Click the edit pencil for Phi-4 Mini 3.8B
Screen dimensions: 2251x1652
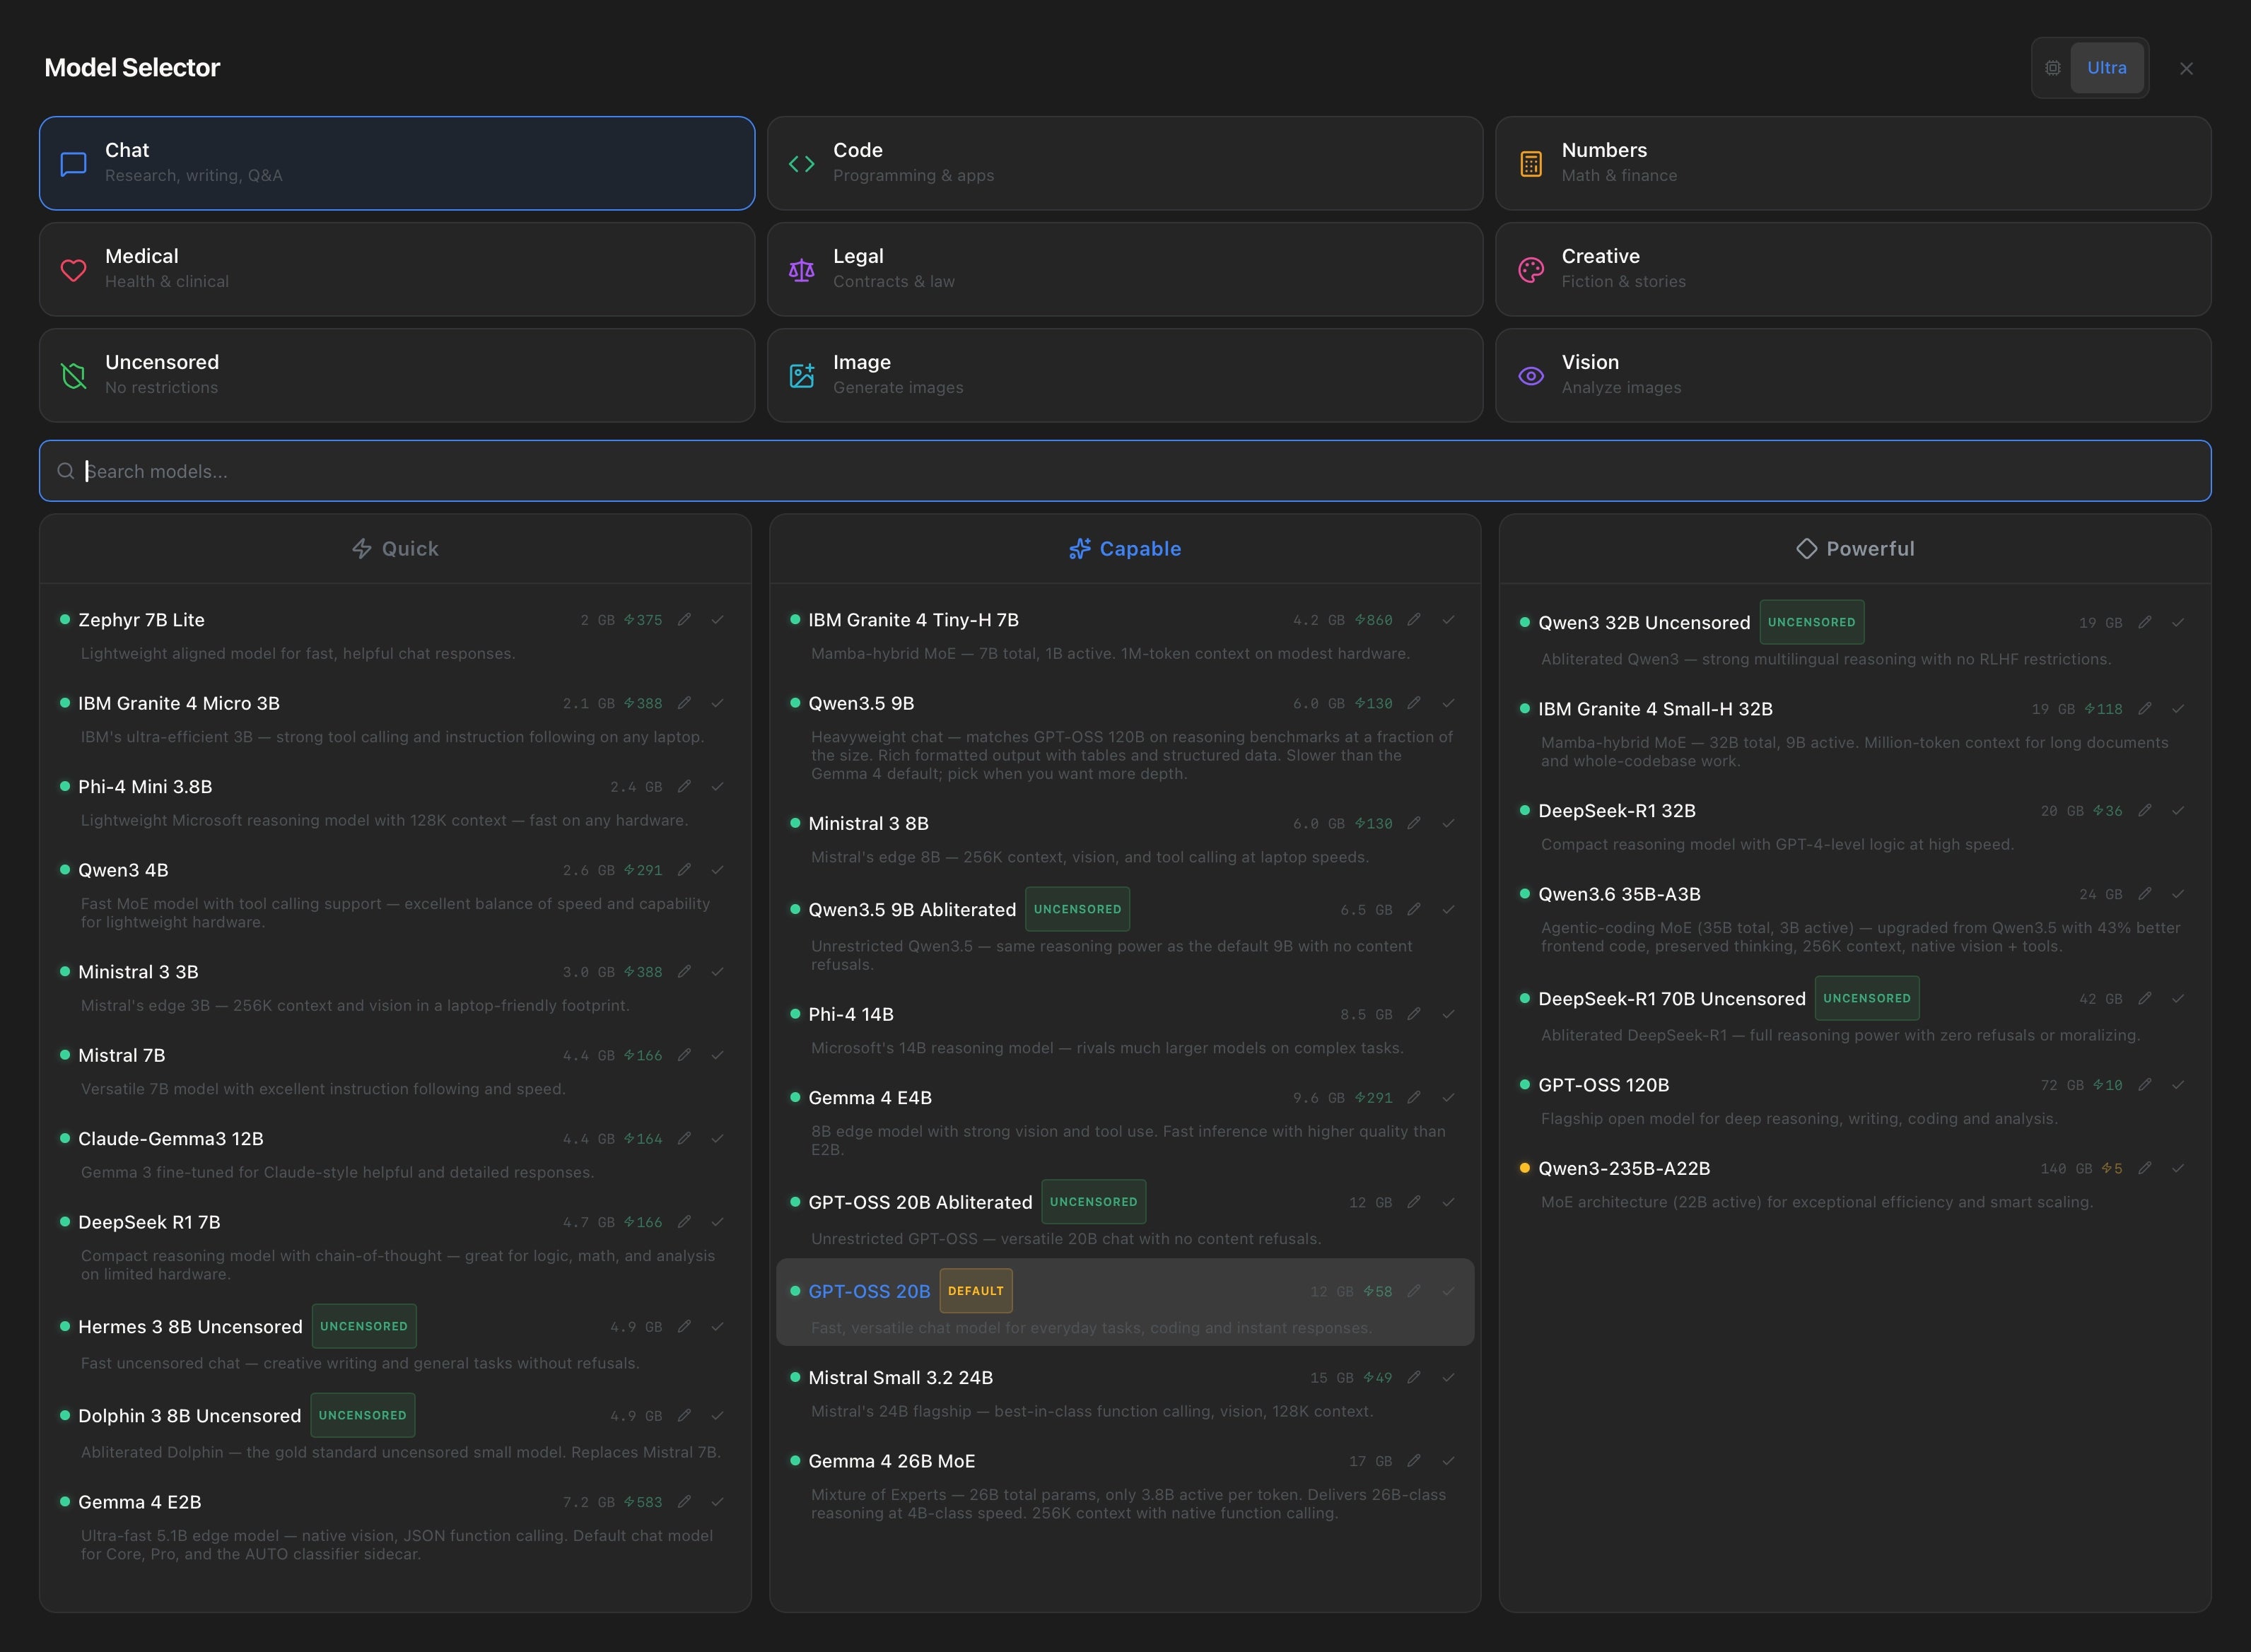coord(684,787)
